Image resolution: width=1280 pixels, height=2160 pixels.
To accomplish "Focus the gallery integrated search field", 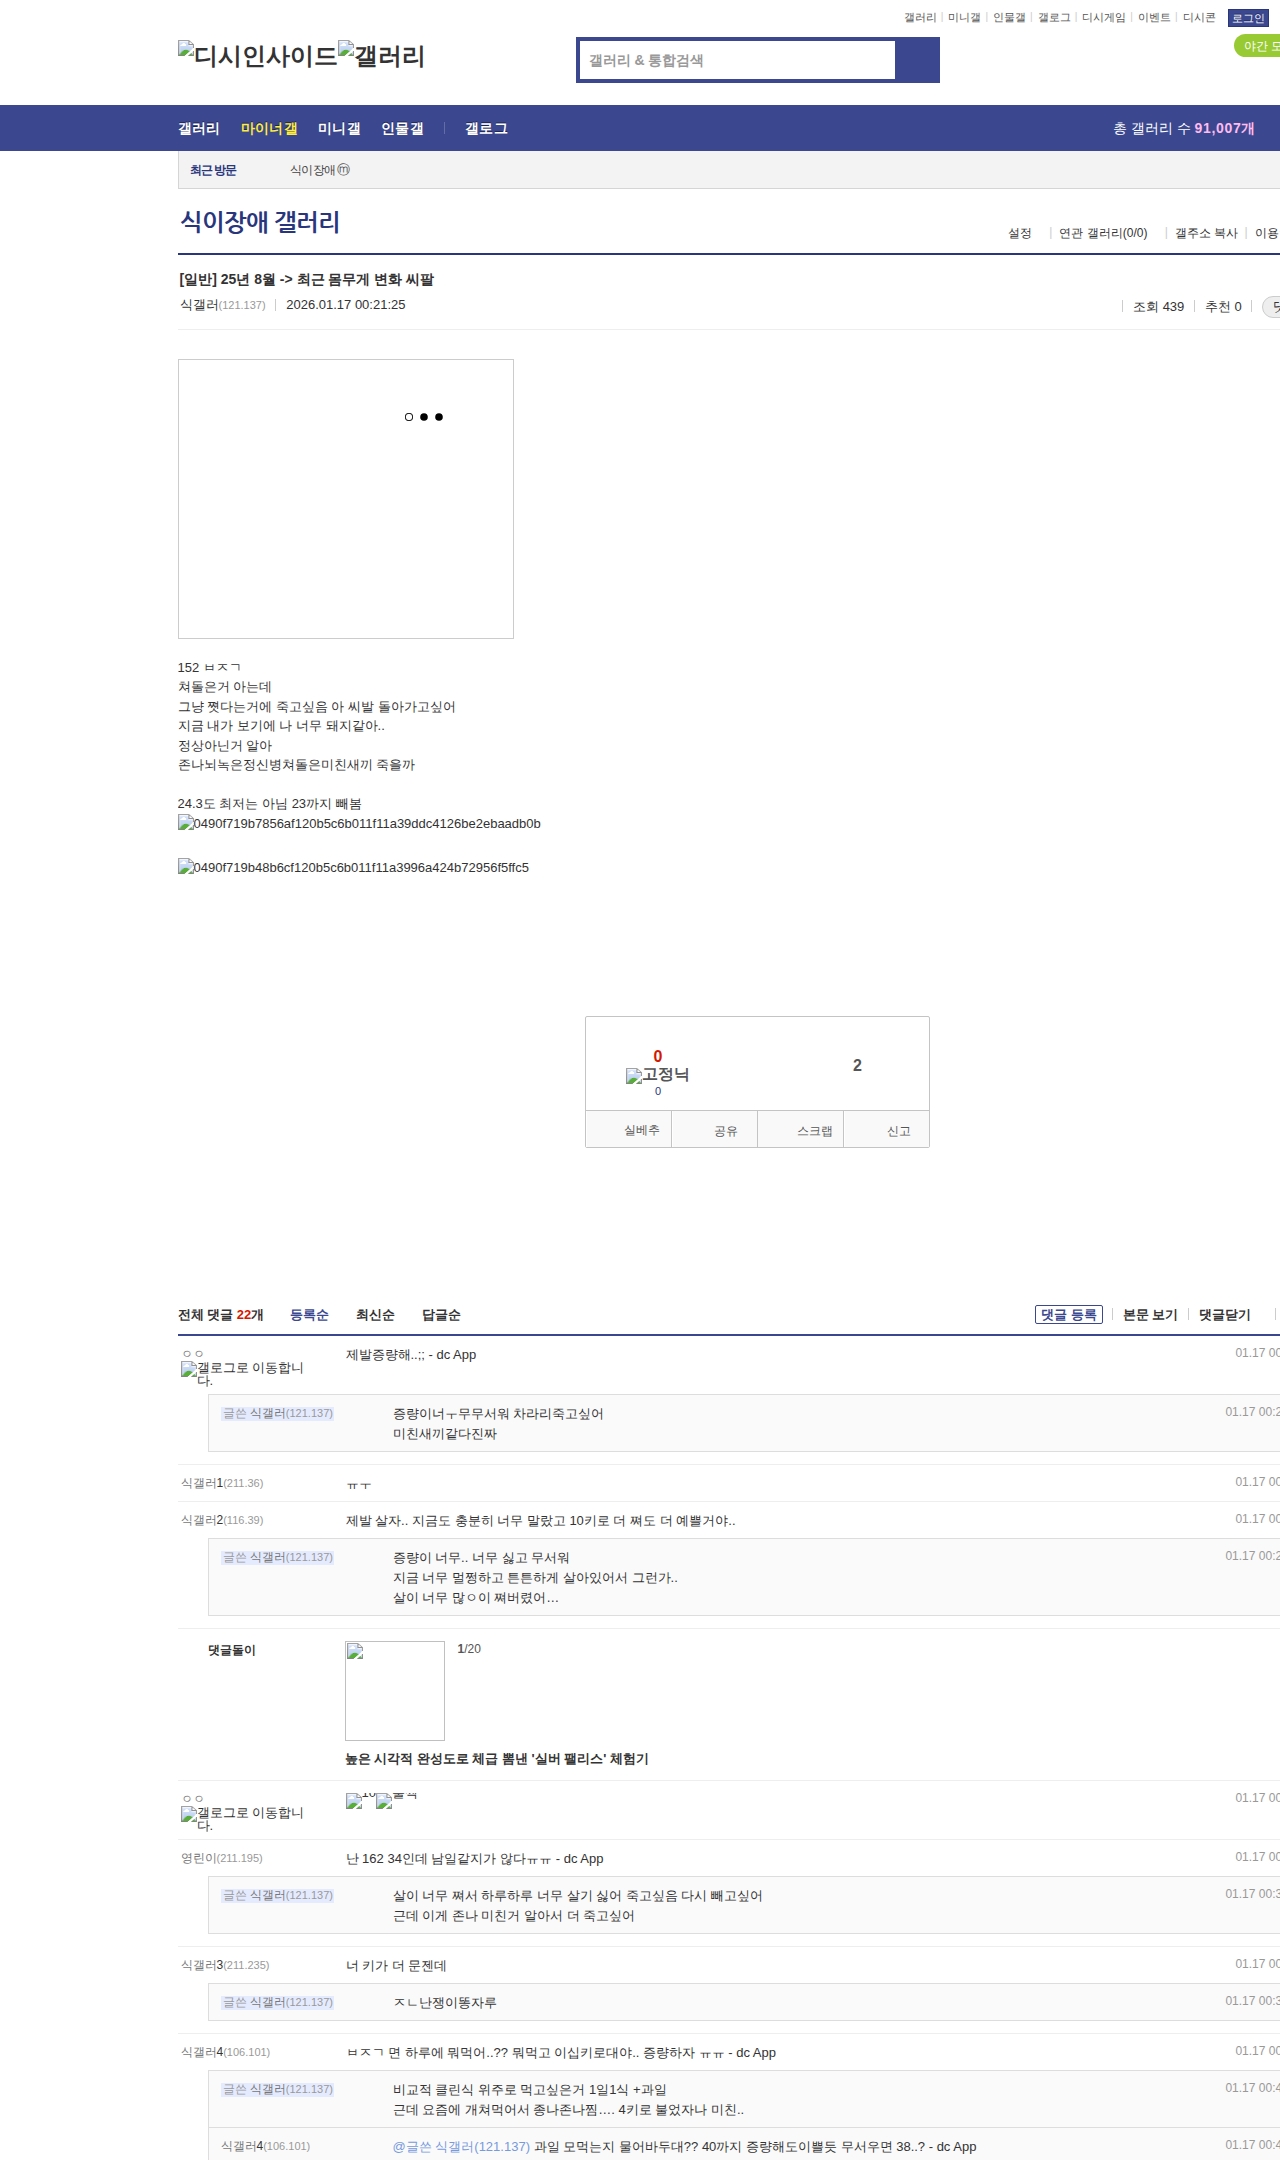I will click(737, 60).
